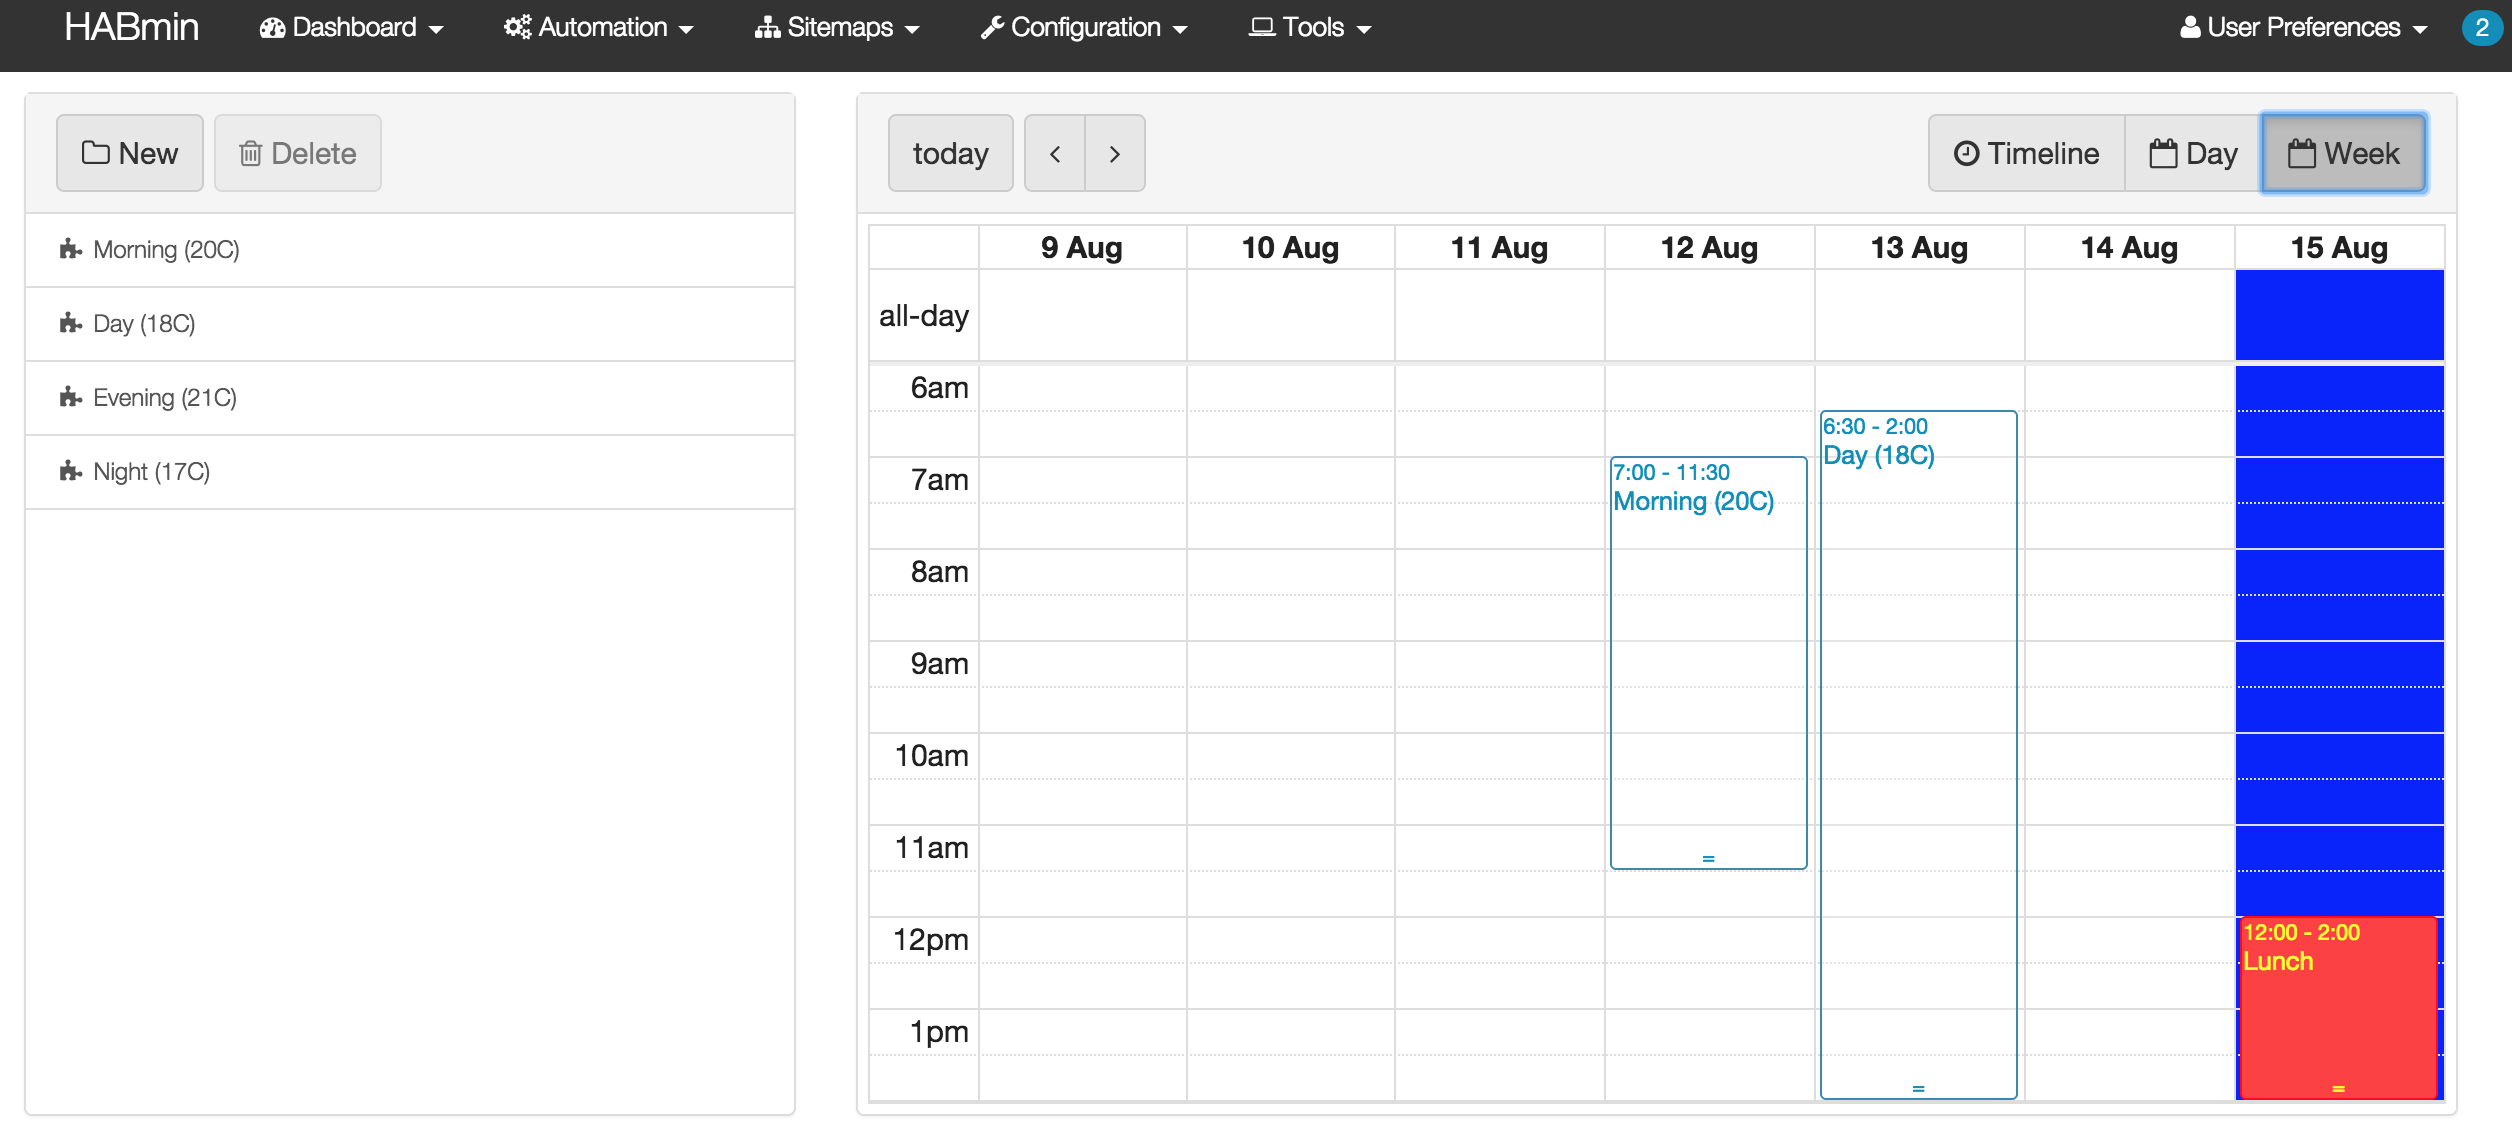2512x1146 pixels.
Task: Open the Sitemaps menu
Action: 837,28
